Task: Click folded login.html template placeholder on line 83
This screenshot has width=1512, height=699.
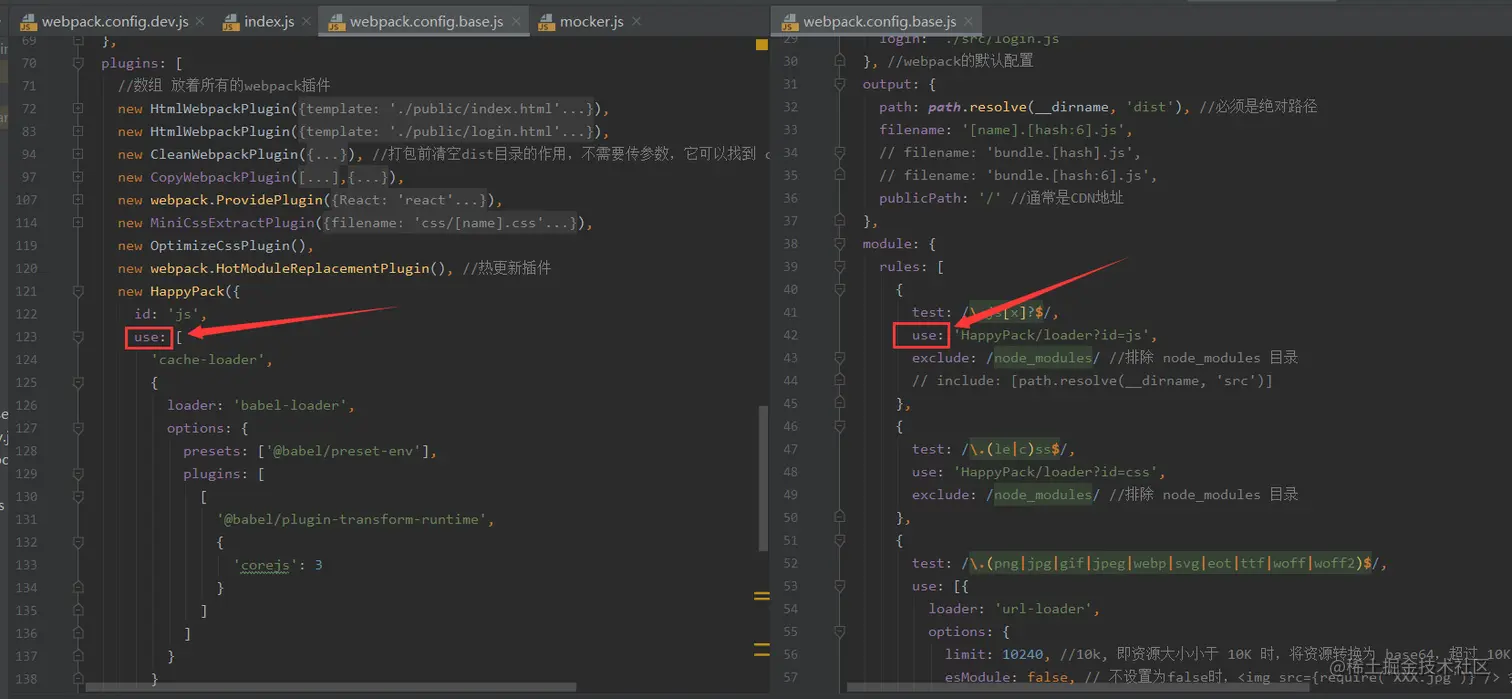Action: tap(446, 131)
